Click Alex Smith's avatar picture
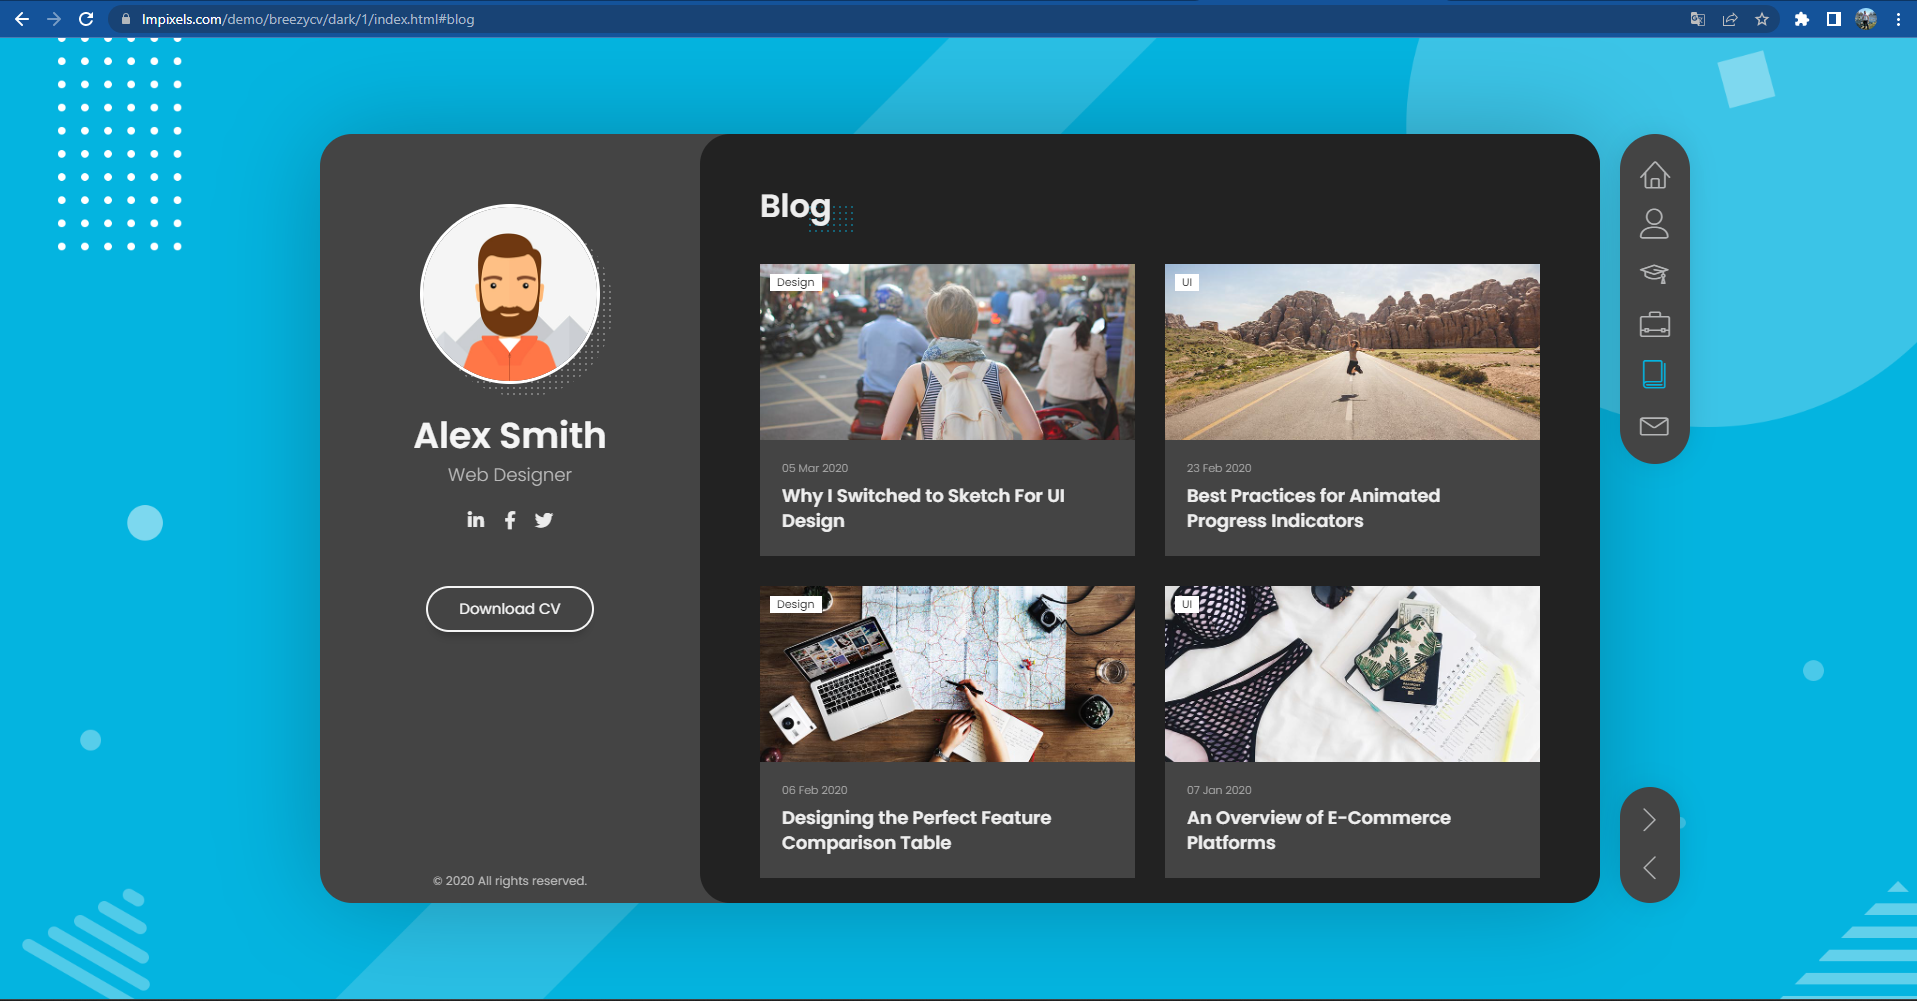 click(510, 294)
